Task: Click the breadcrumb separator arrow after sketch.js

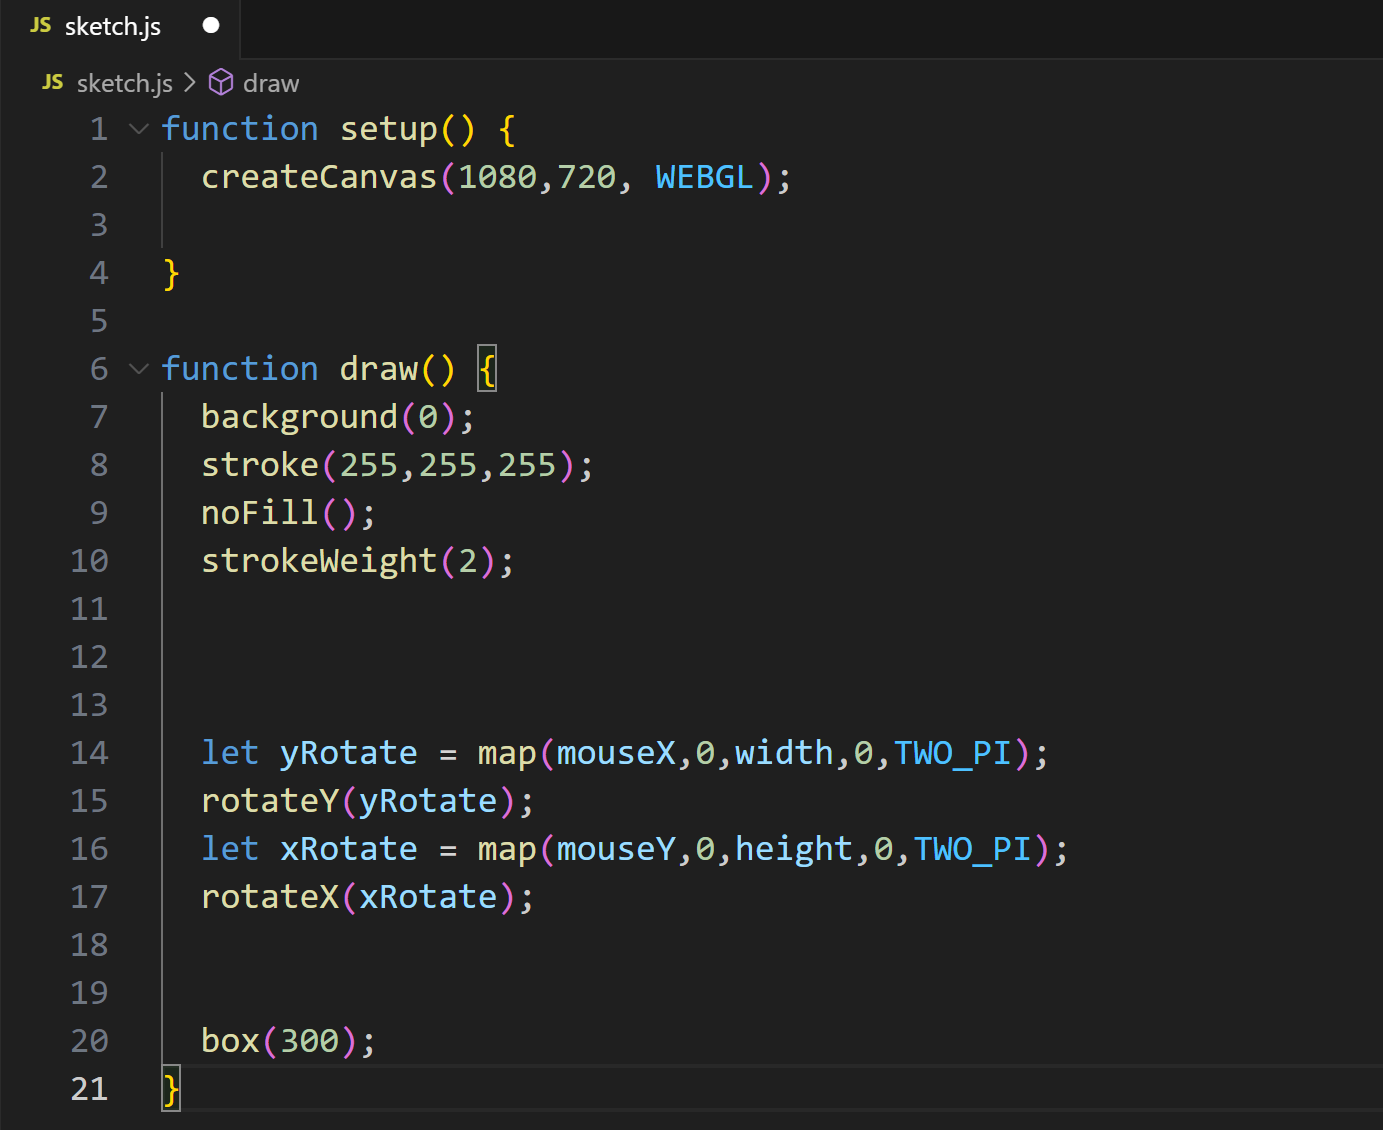Action: click(190, 83)
